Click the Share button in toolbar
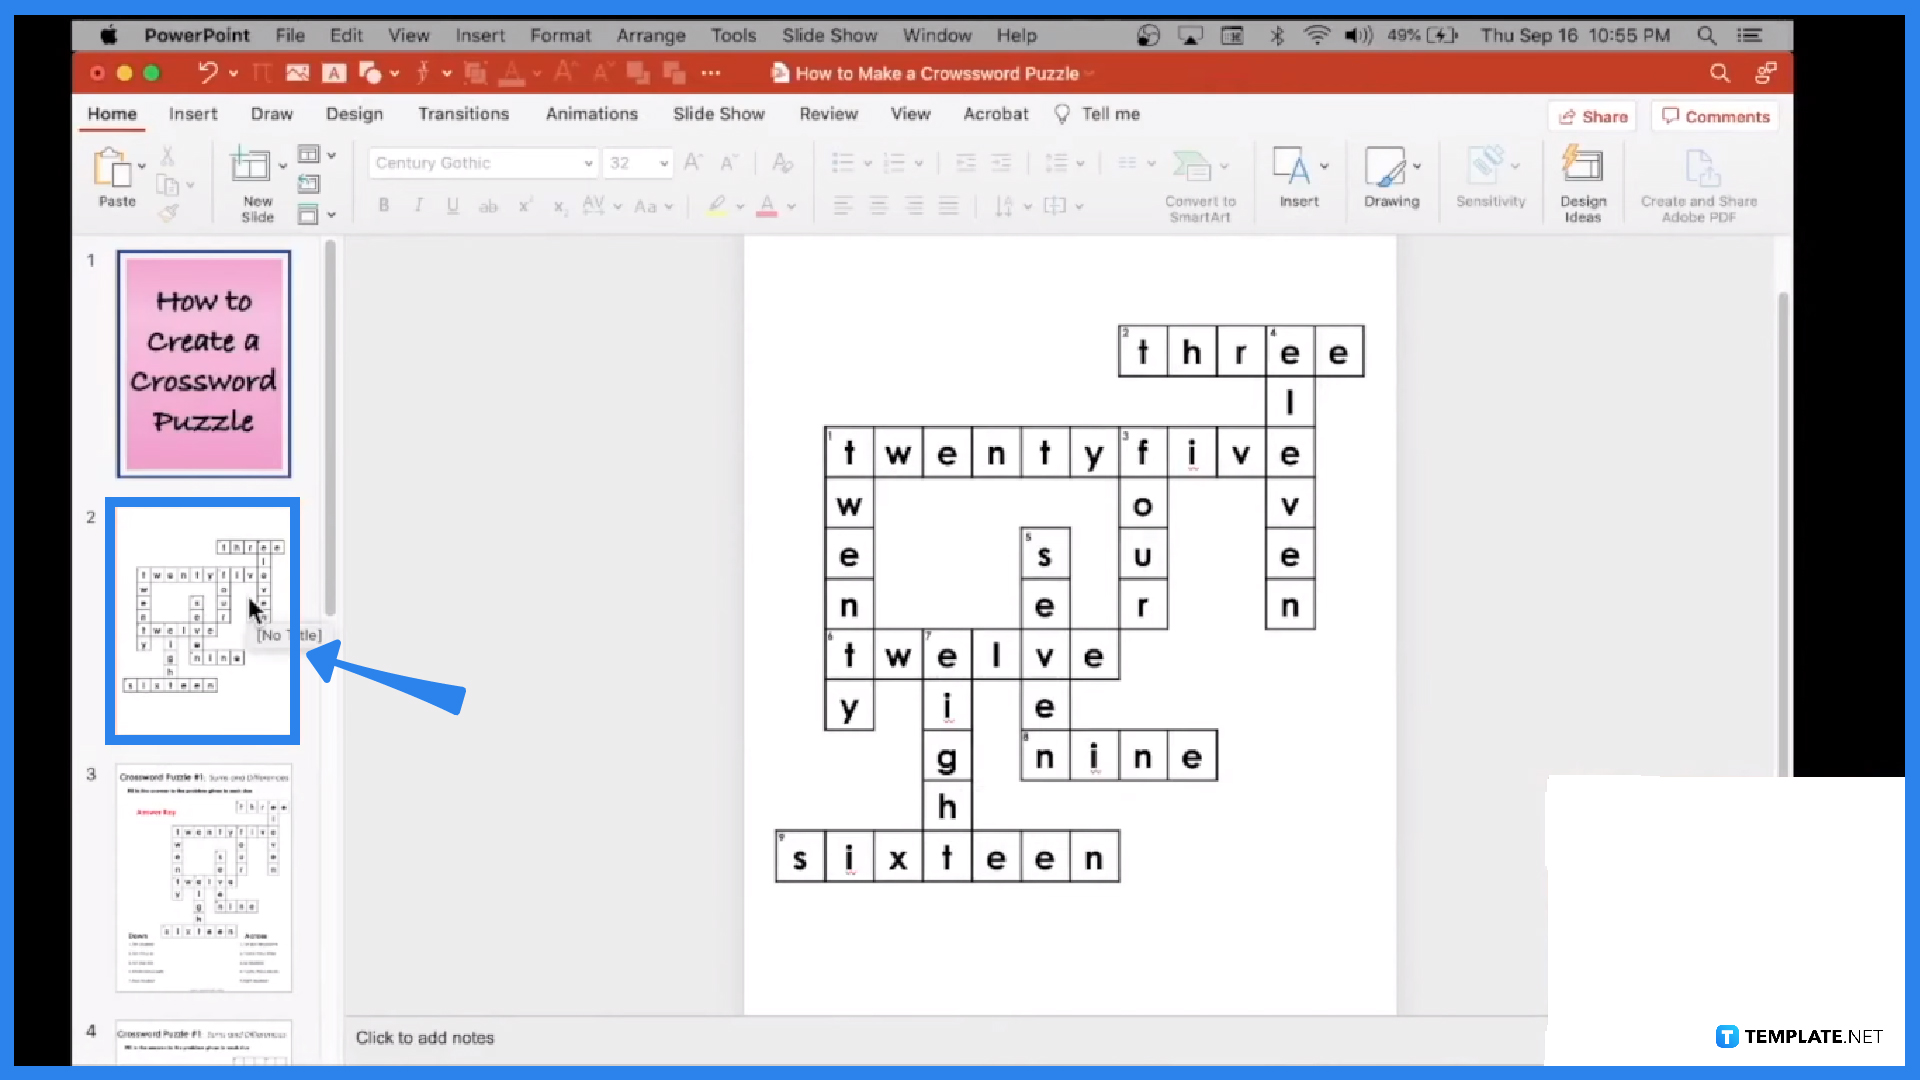 tap(1594, 116)
